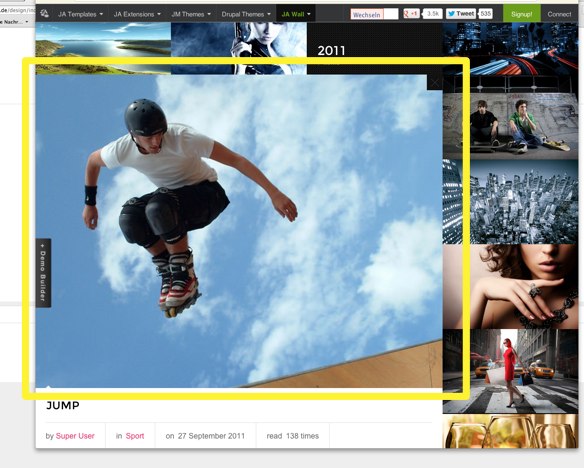
Task: Open the JM Themes dropdown
Action: pos(191,14)
